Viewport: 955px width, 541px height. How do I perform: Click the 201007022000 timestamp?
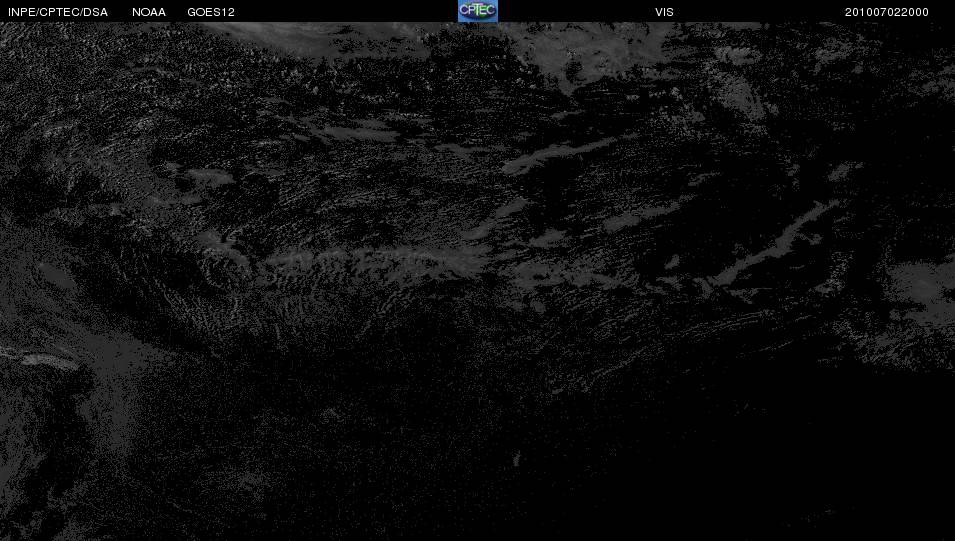pos(887,12)
